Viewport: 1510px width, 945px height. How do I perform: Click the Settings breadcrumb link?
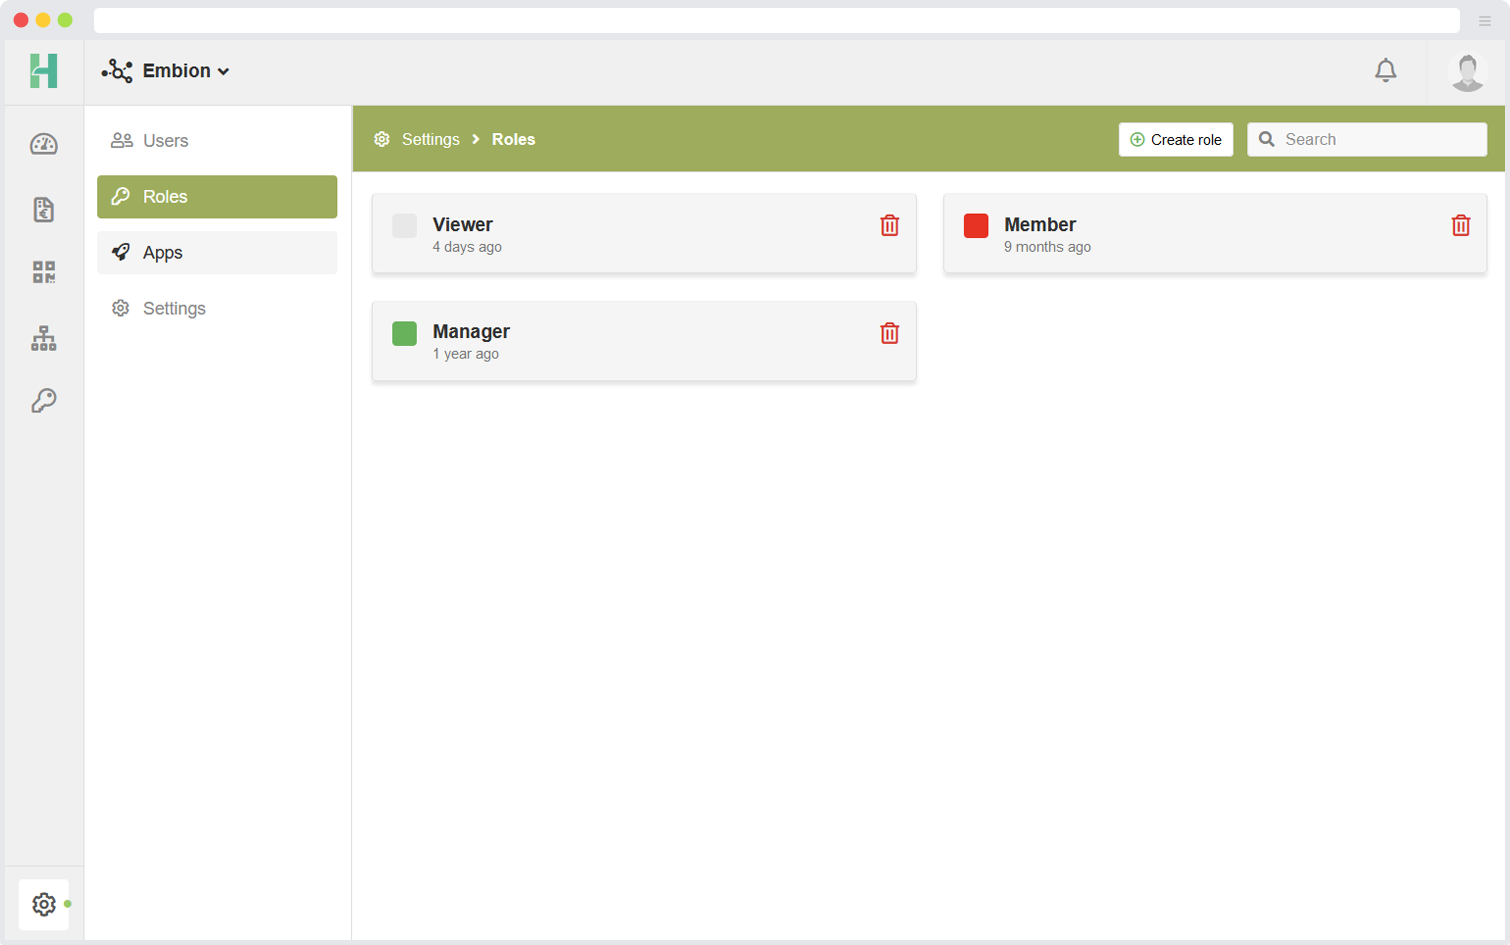coord(430,140)
